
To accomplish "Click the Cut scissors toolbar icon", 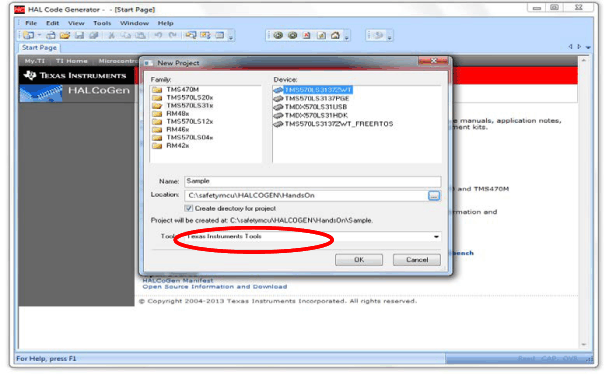I will [x=111, y=35].
